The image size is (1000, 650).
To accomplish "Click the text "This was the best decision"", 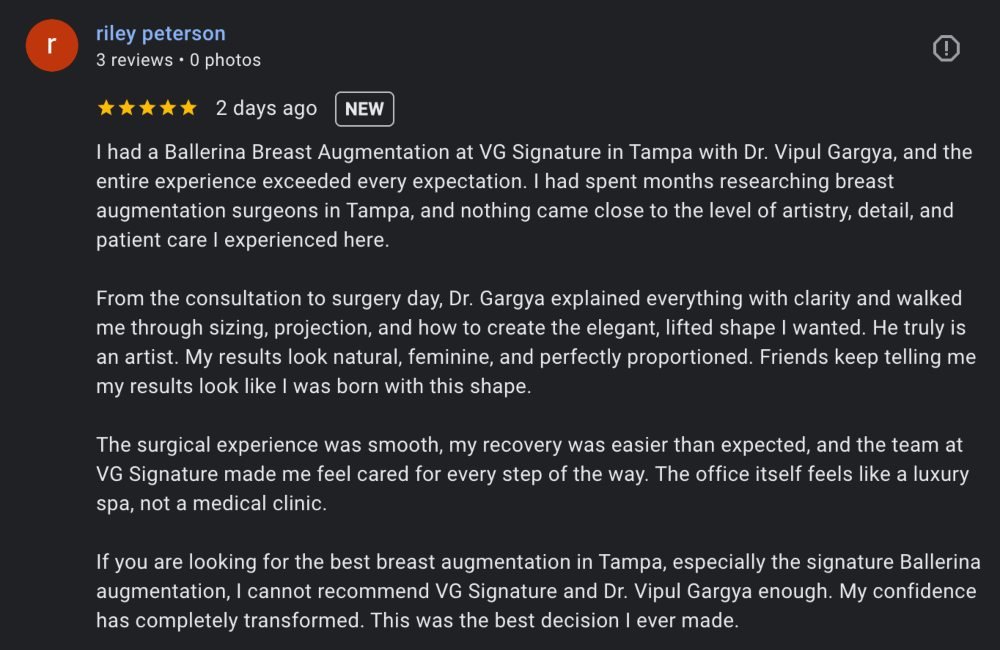I will 555,620.
